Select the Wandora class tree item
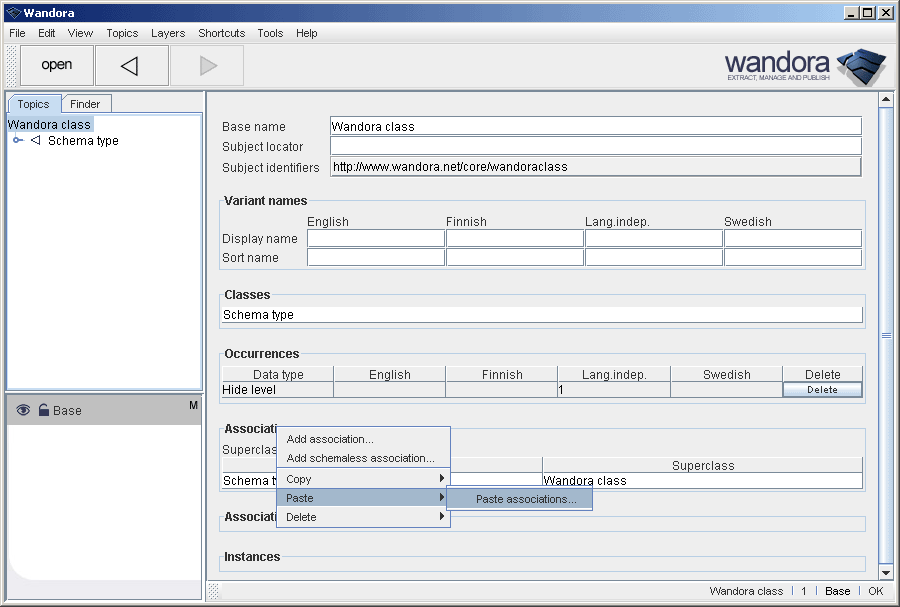This screenshot has width=900, height=607. tap(50, 125)
